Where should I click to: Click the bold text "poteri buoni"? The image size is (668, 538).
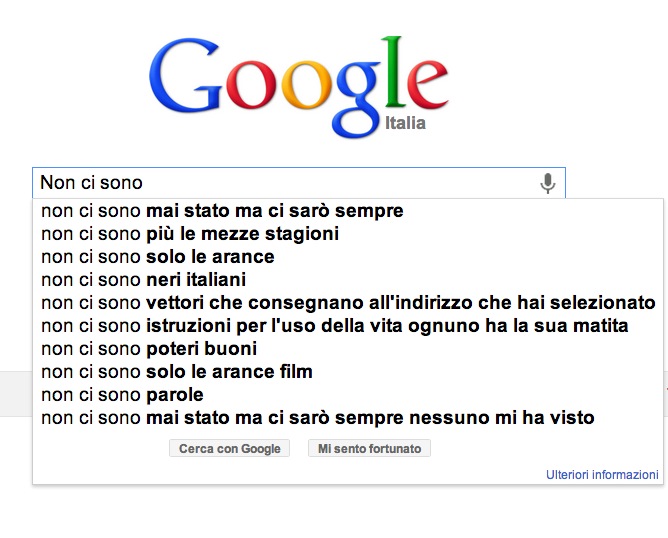[201, 349]
